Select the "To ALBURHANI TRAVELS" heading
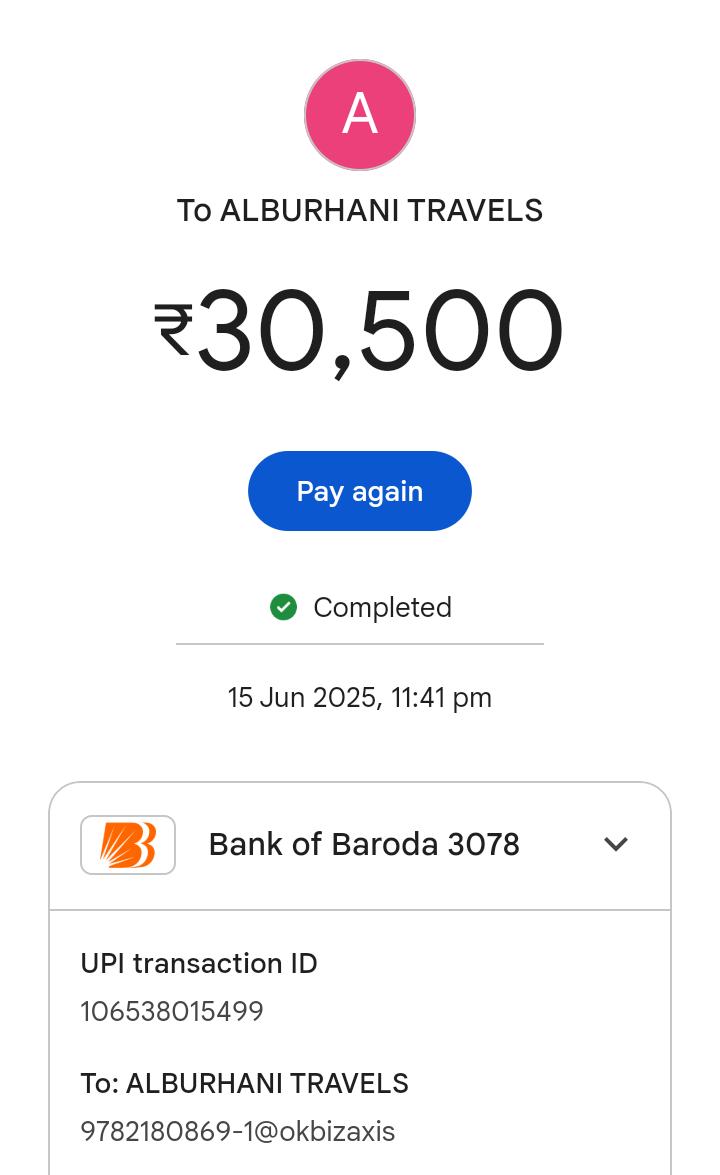Screen dimensions: 720x1175 coord(360,211)
